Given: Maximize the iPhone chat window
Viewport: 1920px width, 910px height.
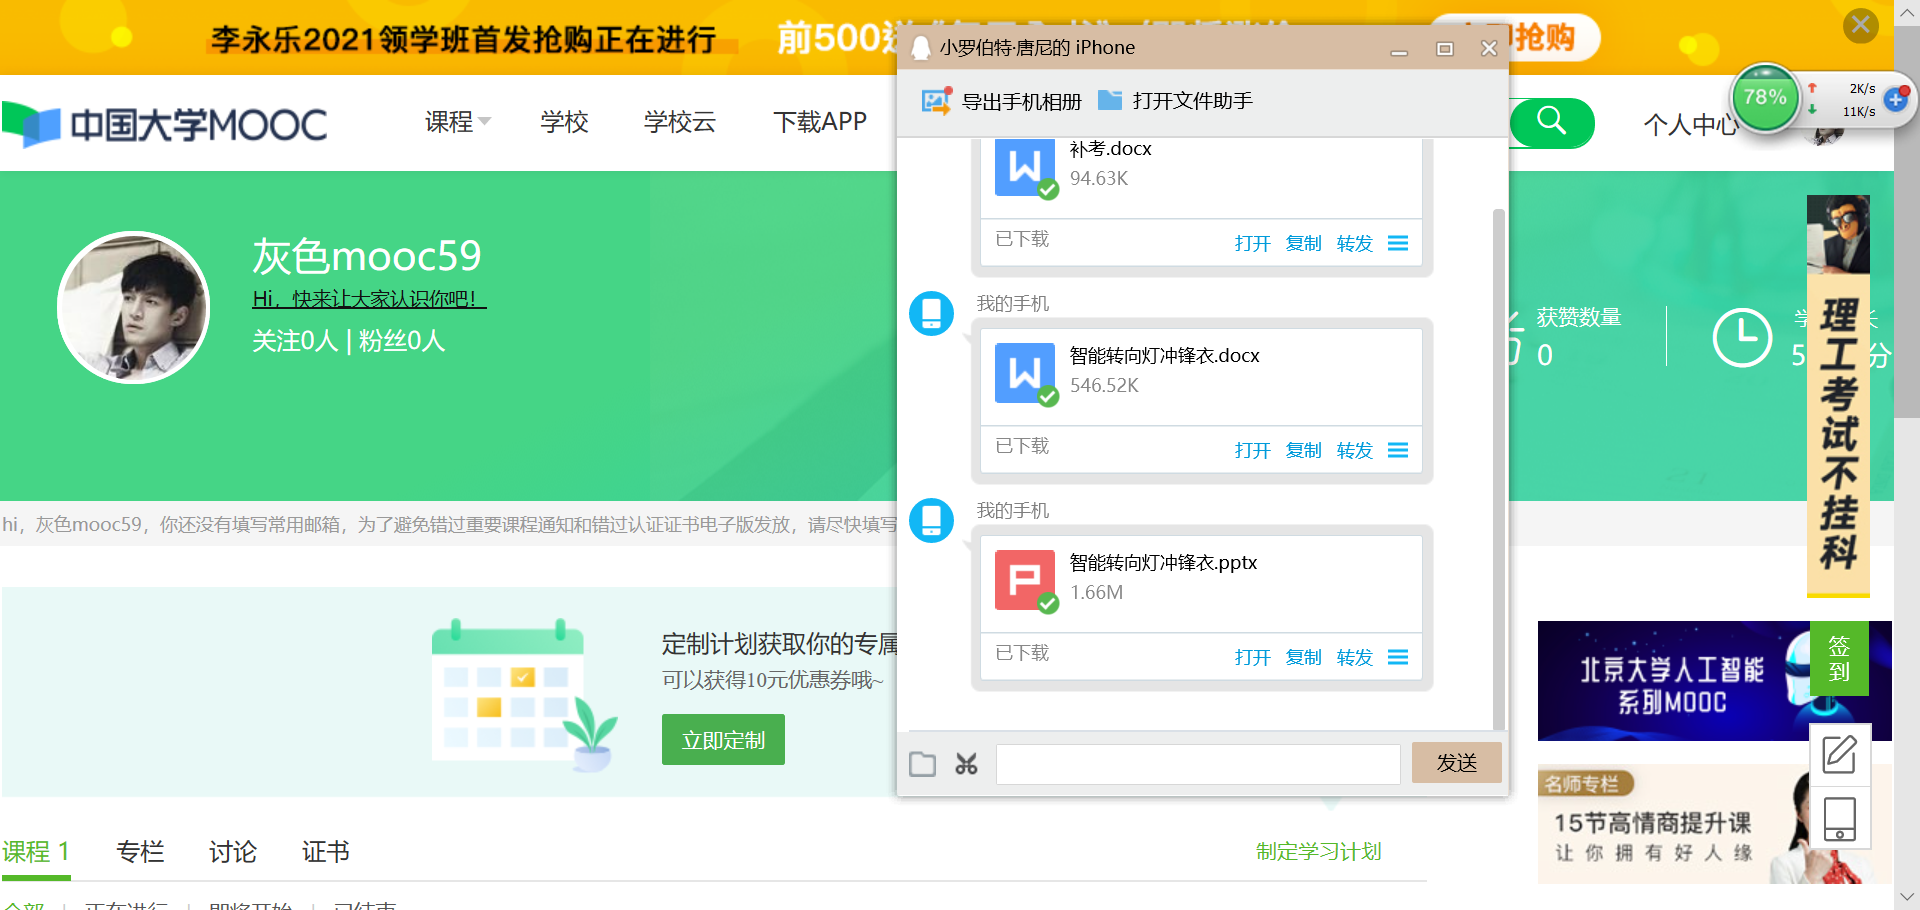Looking at the screenshot, I should click(x=1444, y=49).
